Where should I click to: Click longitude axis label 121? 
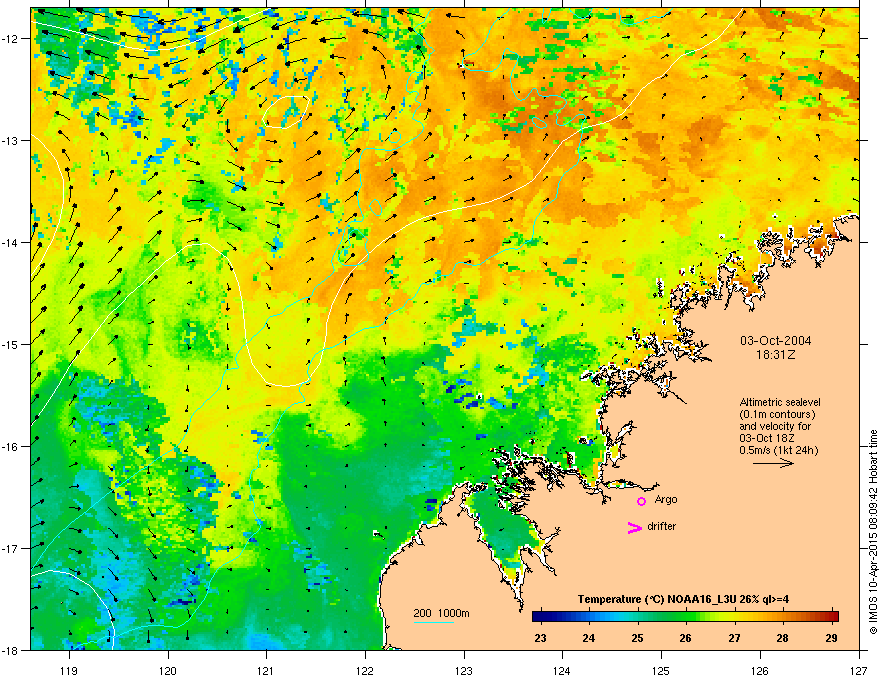coord(266,670)
